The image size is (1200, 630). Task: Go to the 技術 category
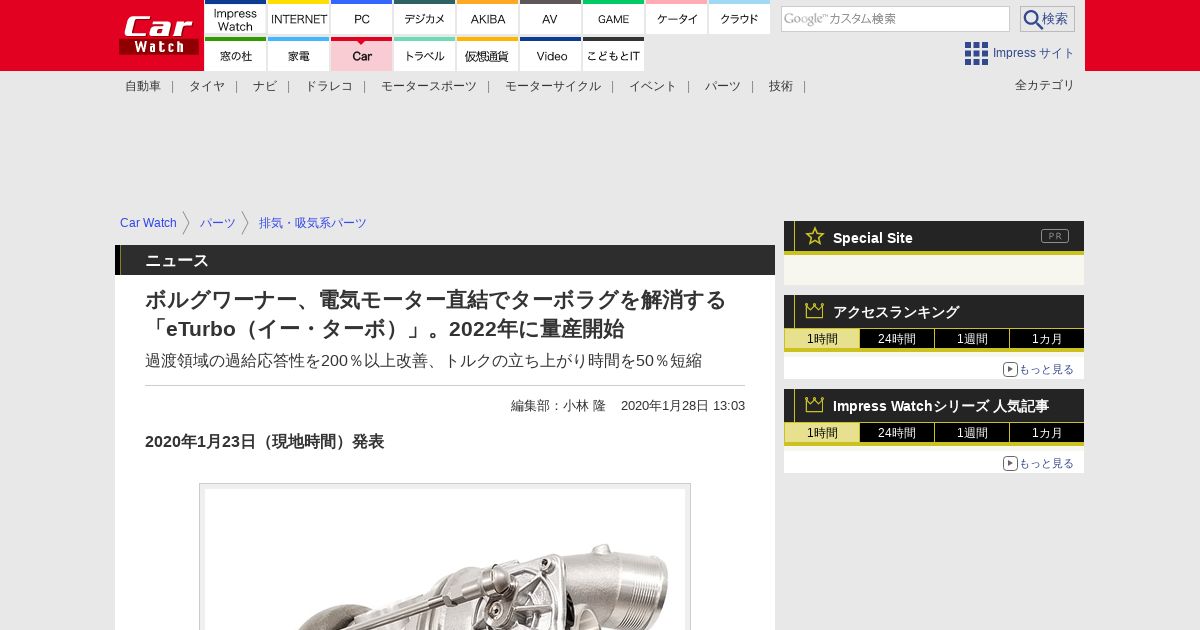(x=781, y=86)
